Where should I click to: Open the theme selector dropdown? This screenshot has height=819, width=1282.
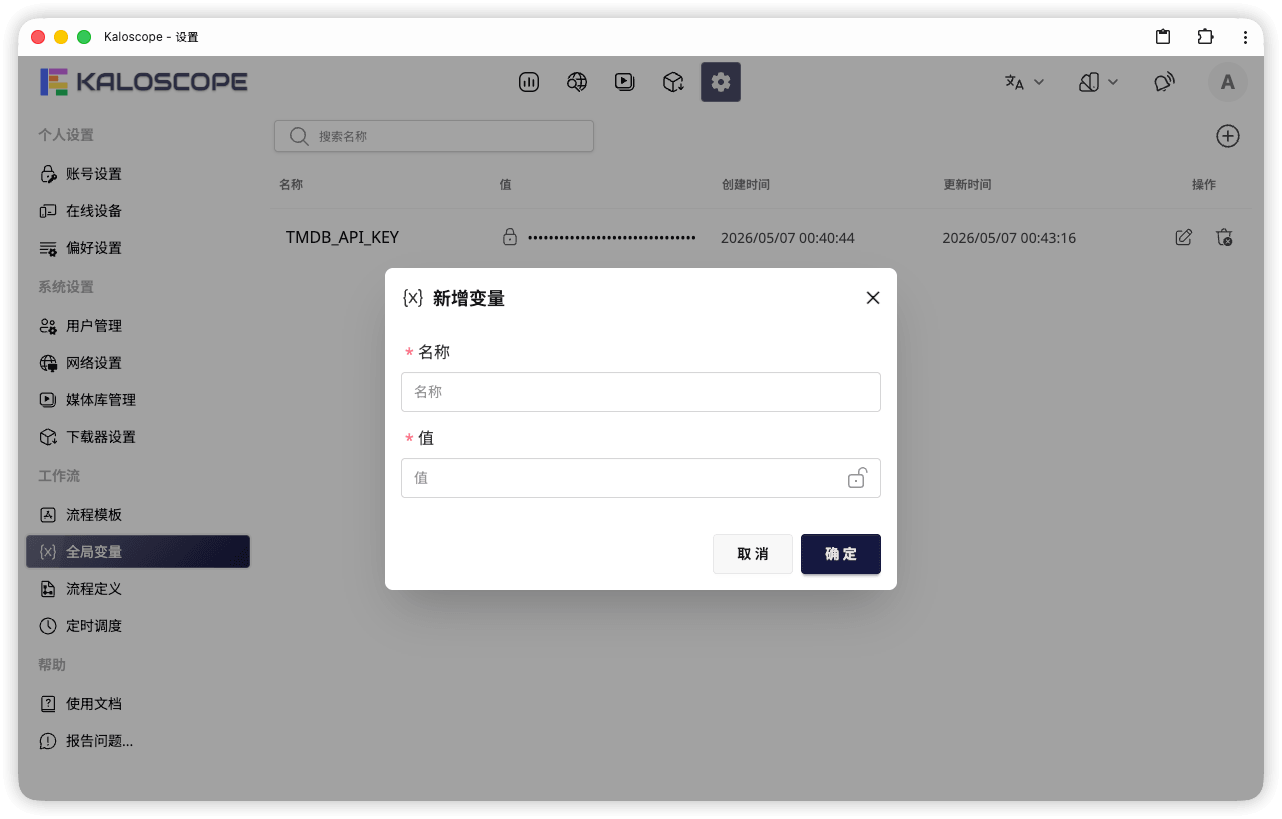1098,82
